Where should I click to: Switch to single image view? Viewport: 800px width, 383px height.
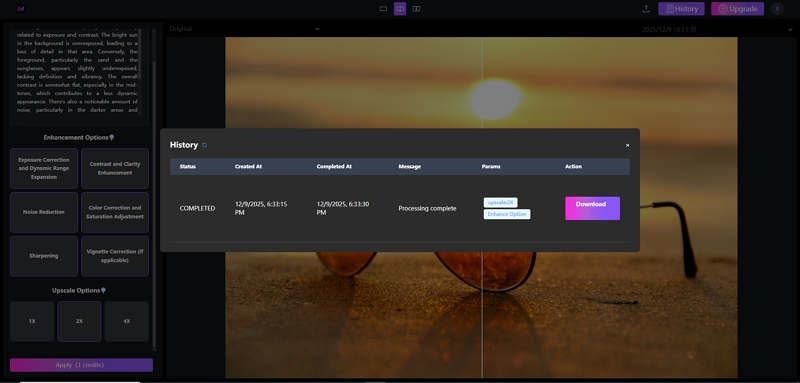384,9
